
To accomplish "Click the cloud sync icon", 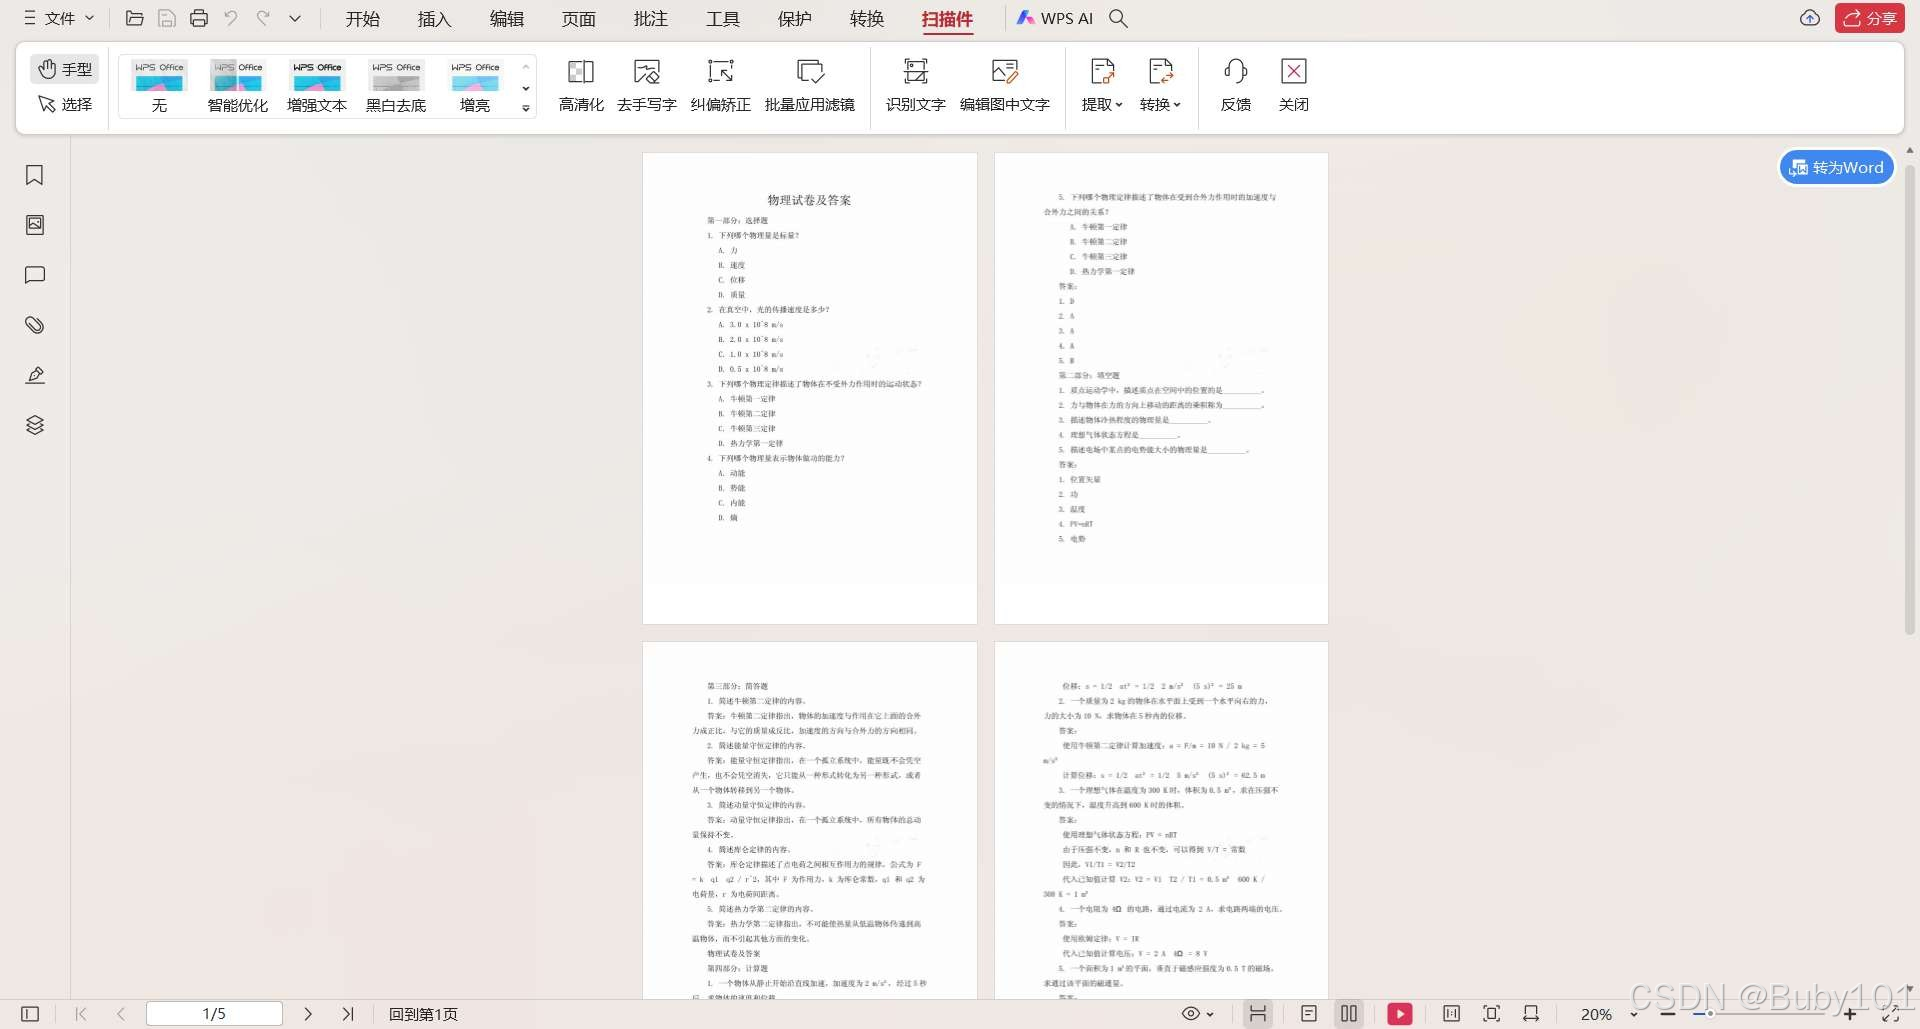I will tap(1810, 18).
